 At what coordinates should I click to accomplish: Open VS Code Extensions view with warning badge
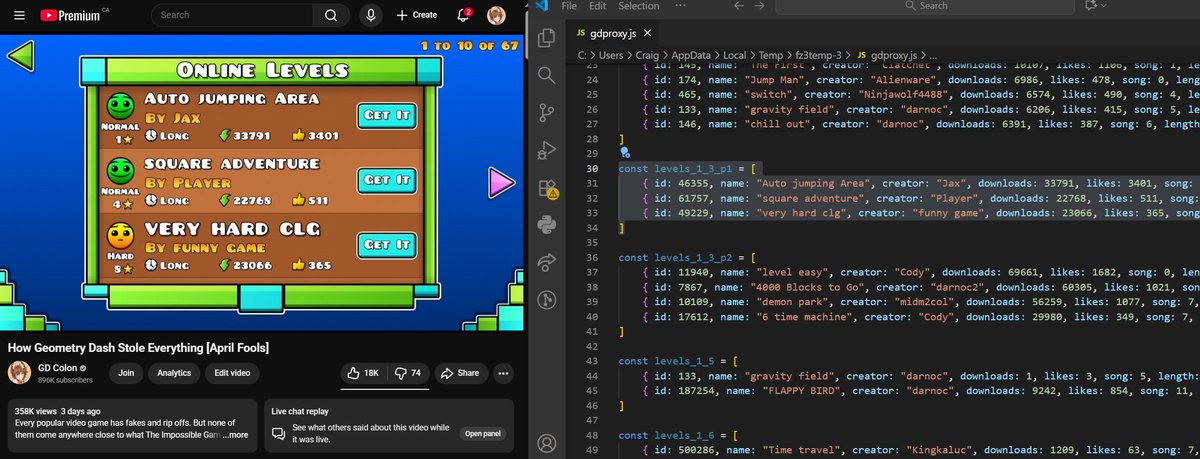[547, 187]
